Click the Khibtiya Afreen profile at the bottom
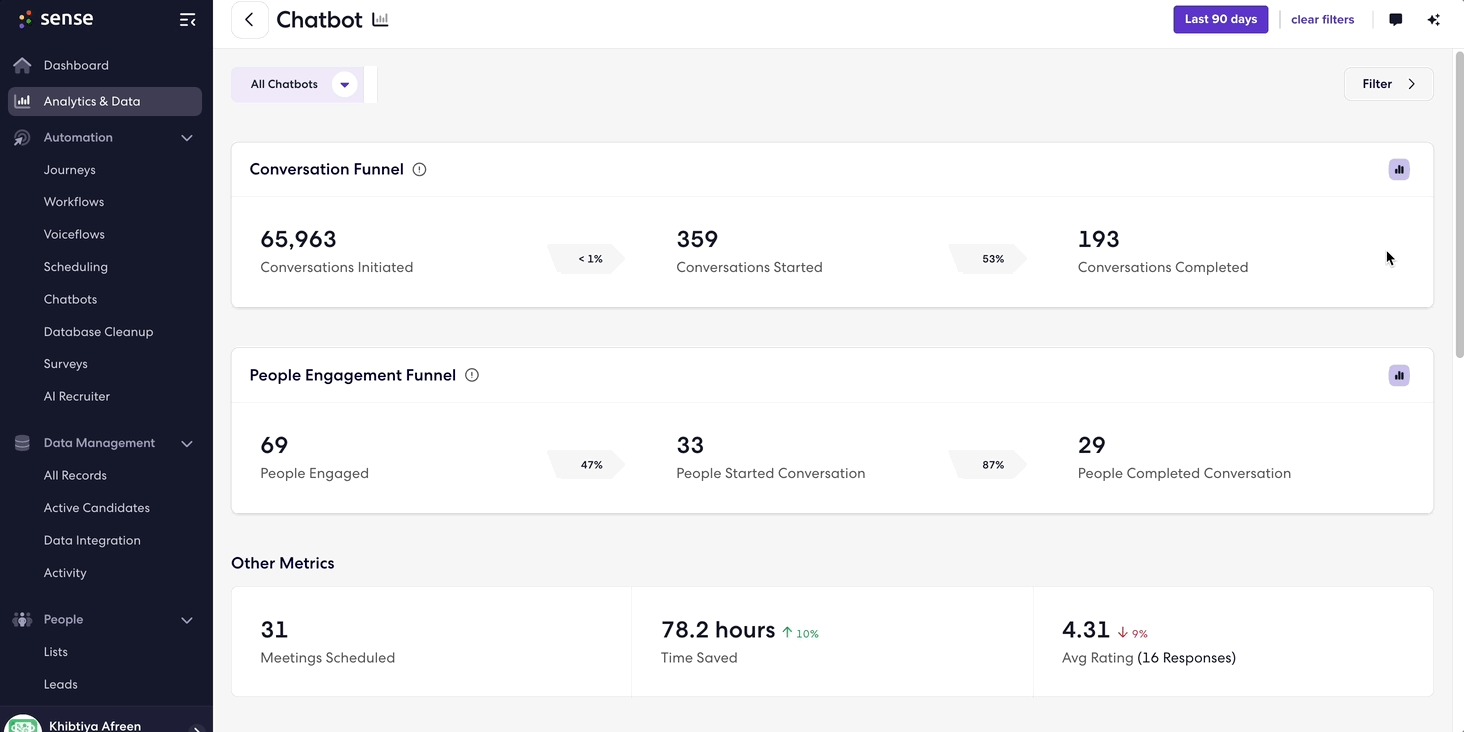This screenshot has height=732, width=1464. coord(94,724)
